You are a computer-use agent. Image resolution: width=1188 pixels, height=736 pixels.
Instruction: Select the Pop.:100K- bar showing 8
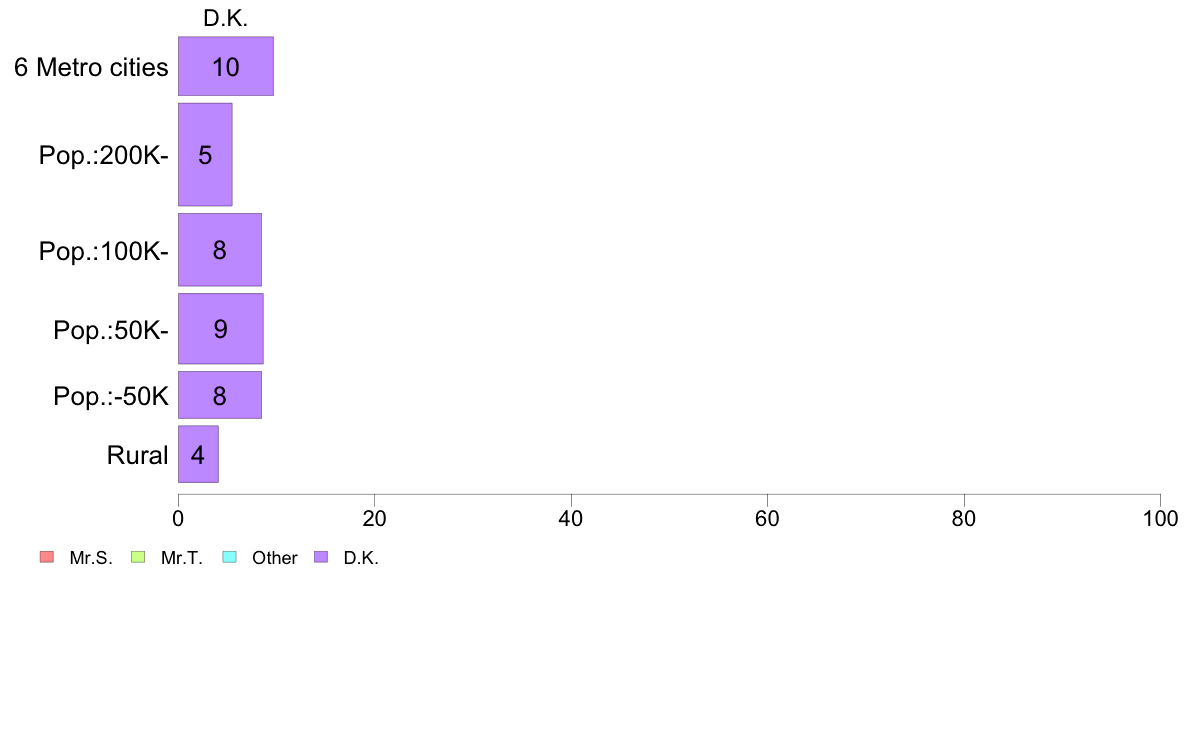tap(220, 250)
